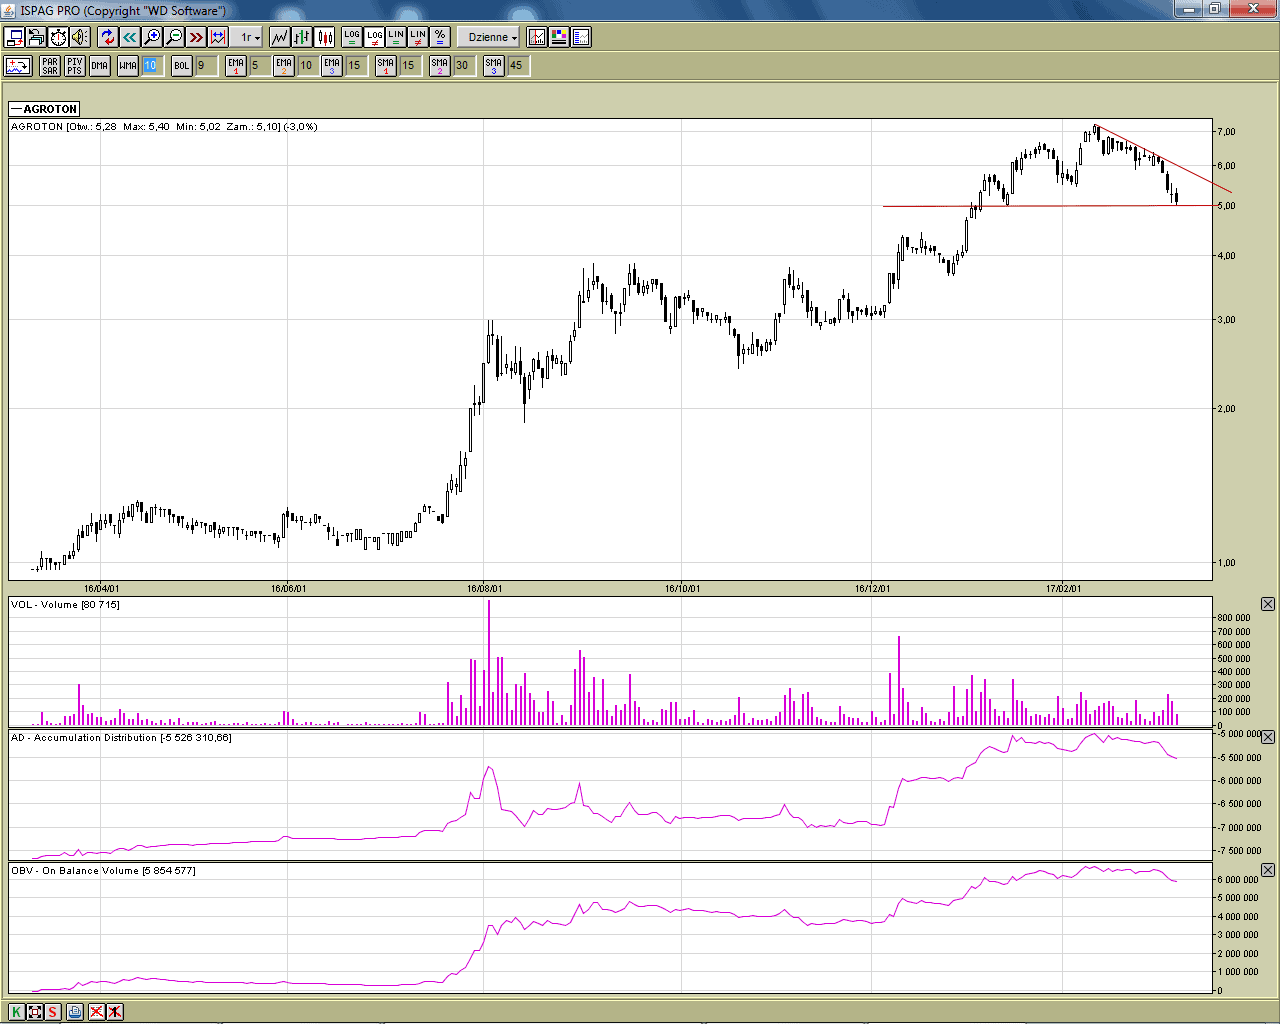Toggle the BOL Bollinger bands indicator
The height and width of the screenshot is (1024, 1280).
(181, 66)
